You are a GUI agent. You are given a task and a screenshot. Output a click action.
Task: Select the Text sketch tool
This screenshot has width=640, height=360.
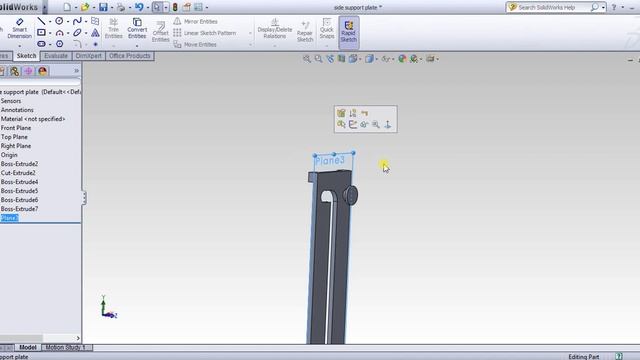95,32
